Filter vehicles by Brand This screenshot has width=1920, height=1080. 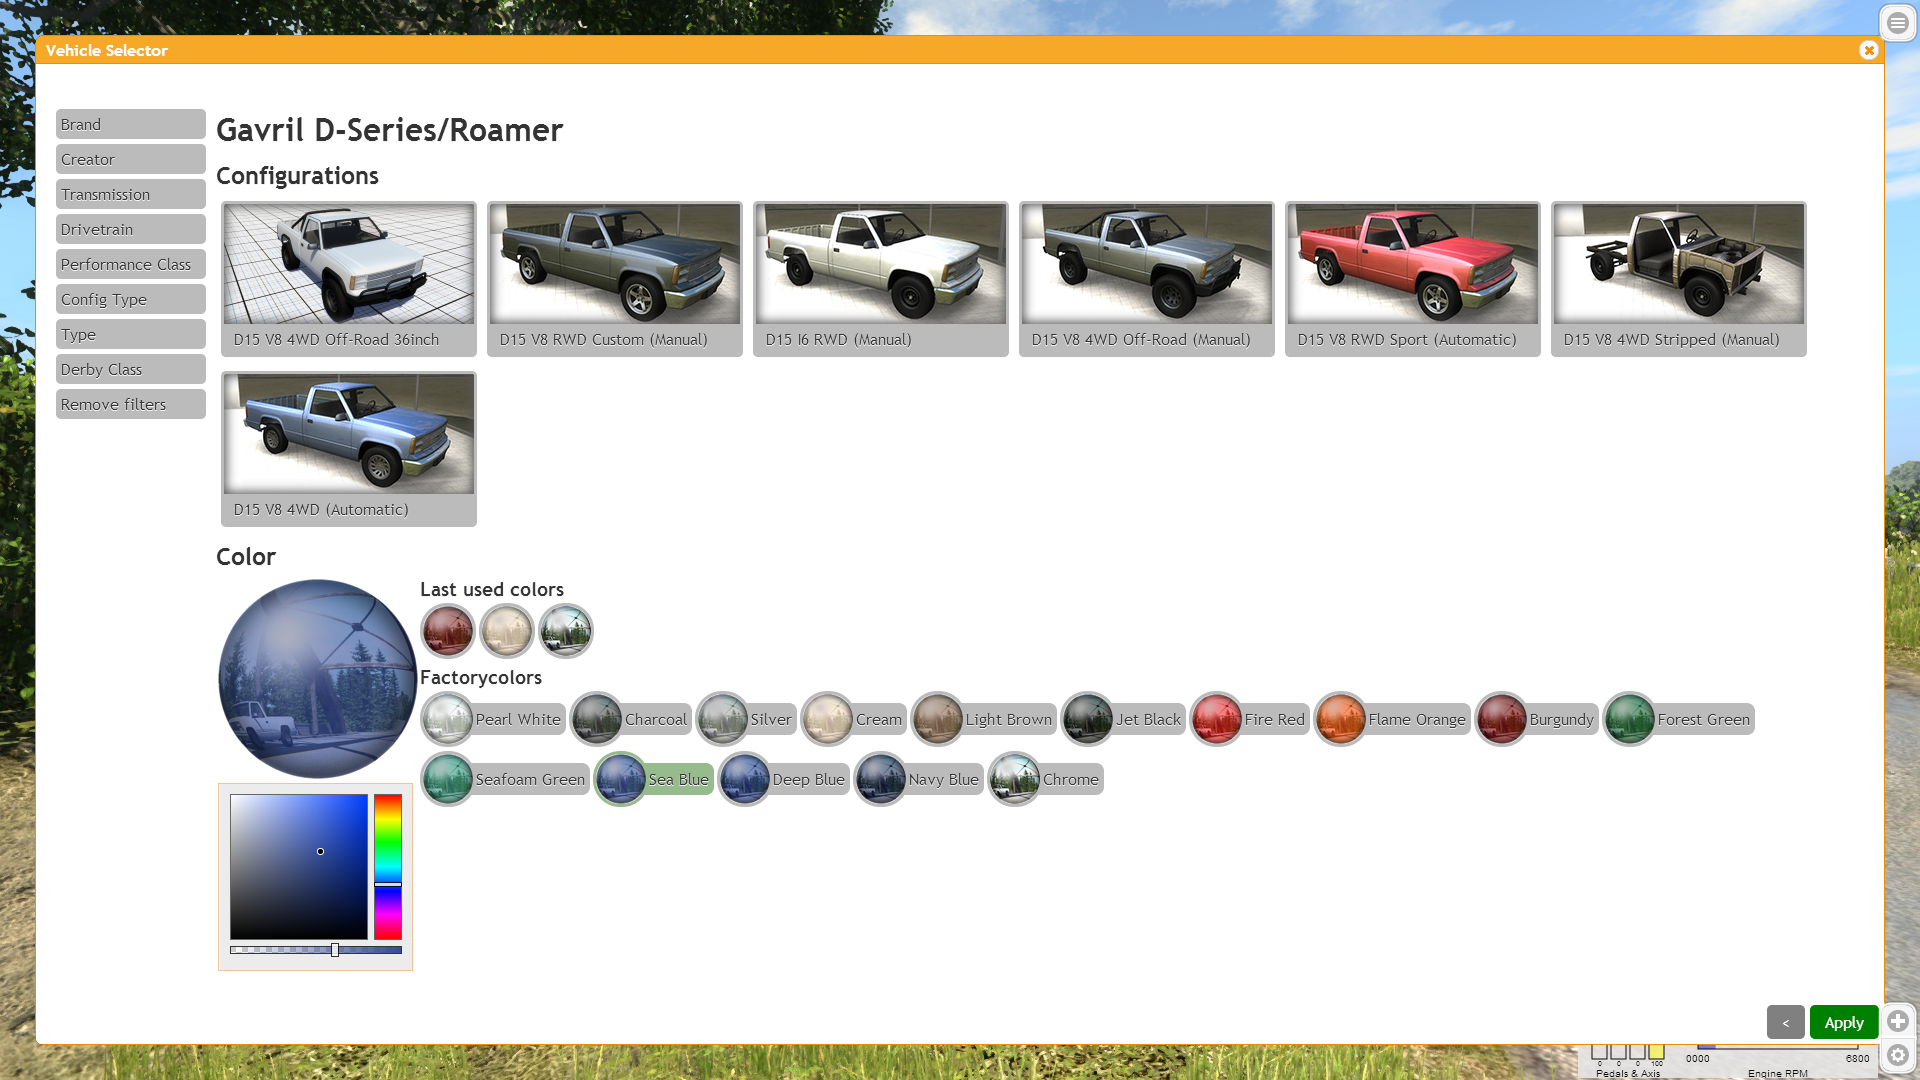[131, 124]
